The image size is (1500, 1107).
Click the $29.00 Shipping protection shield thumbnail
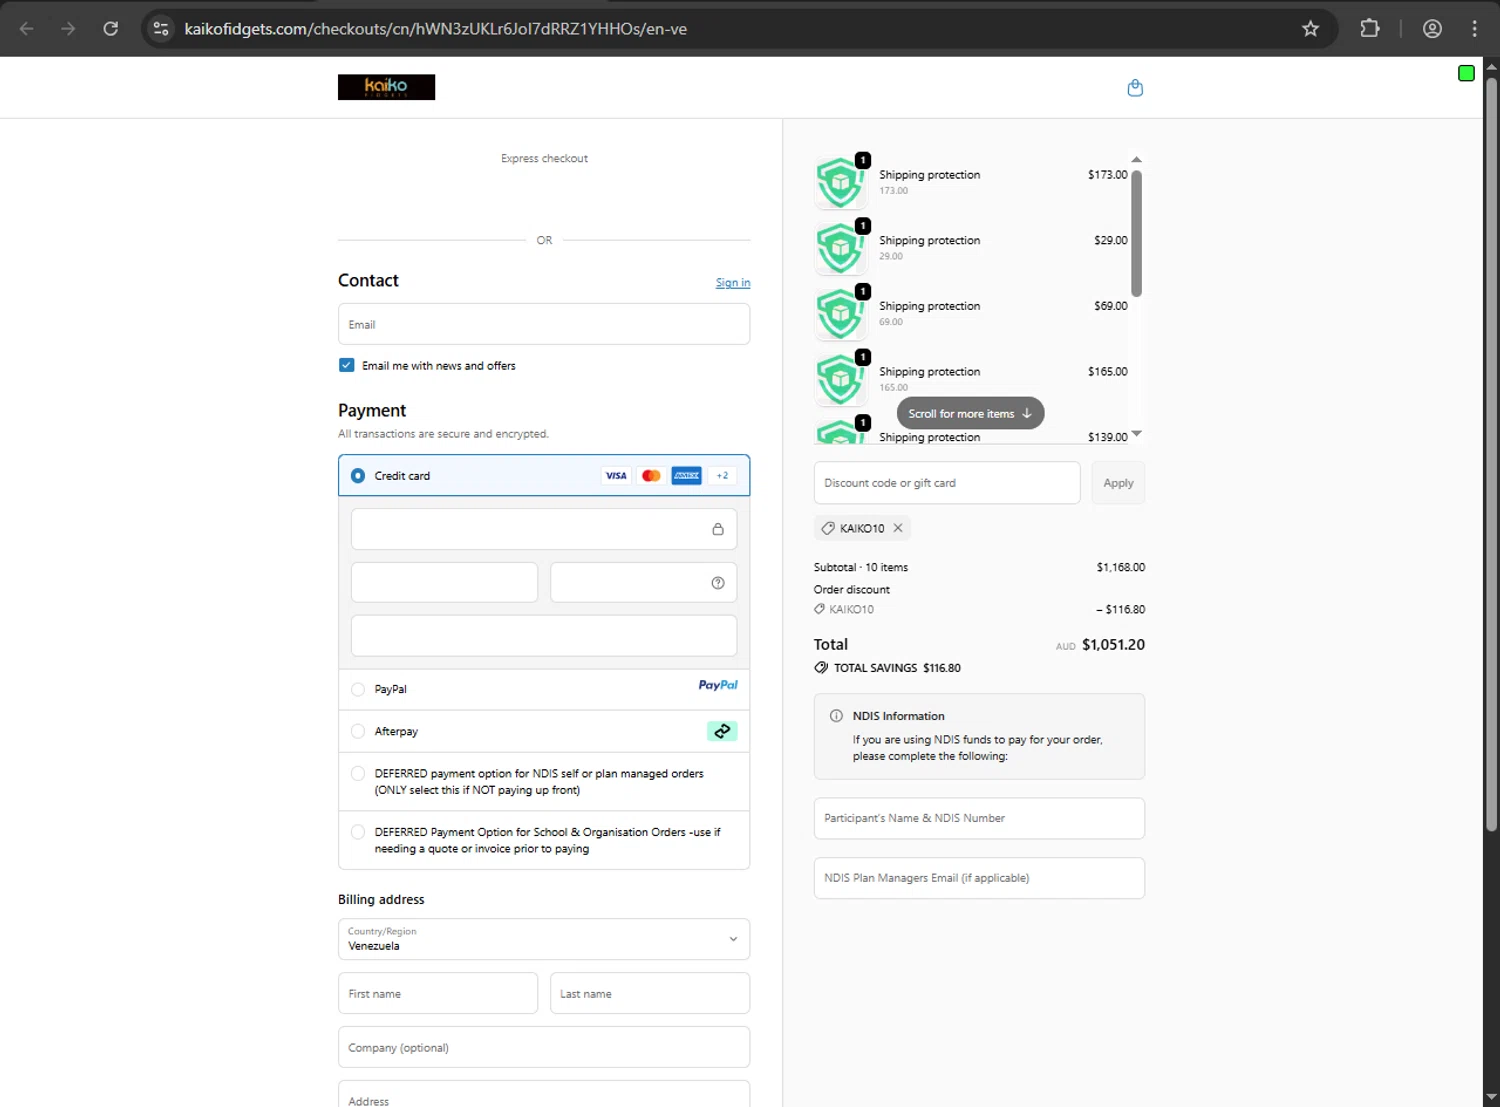click(x=841, y=248)
